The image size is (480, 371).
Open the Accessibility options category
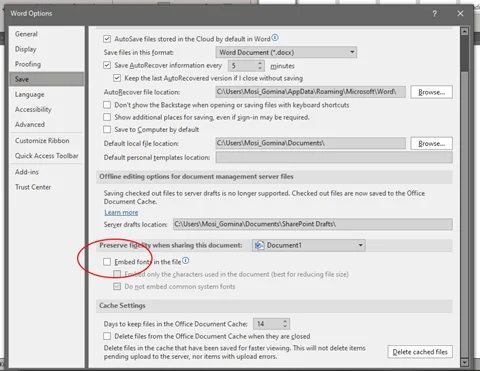[x=47, y=109]
